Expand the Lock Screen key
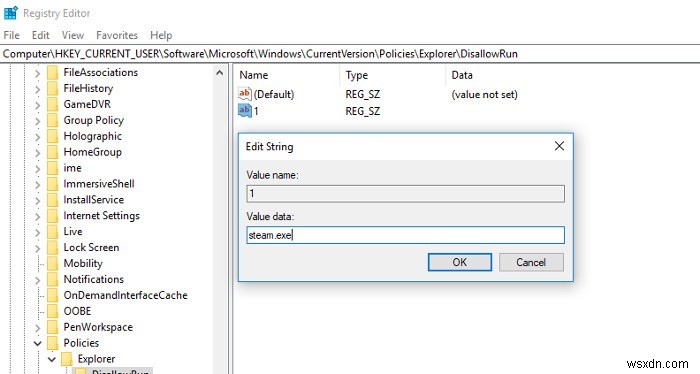Image resolution: width=700 pixels, height=374 pixels. point(38,248)
